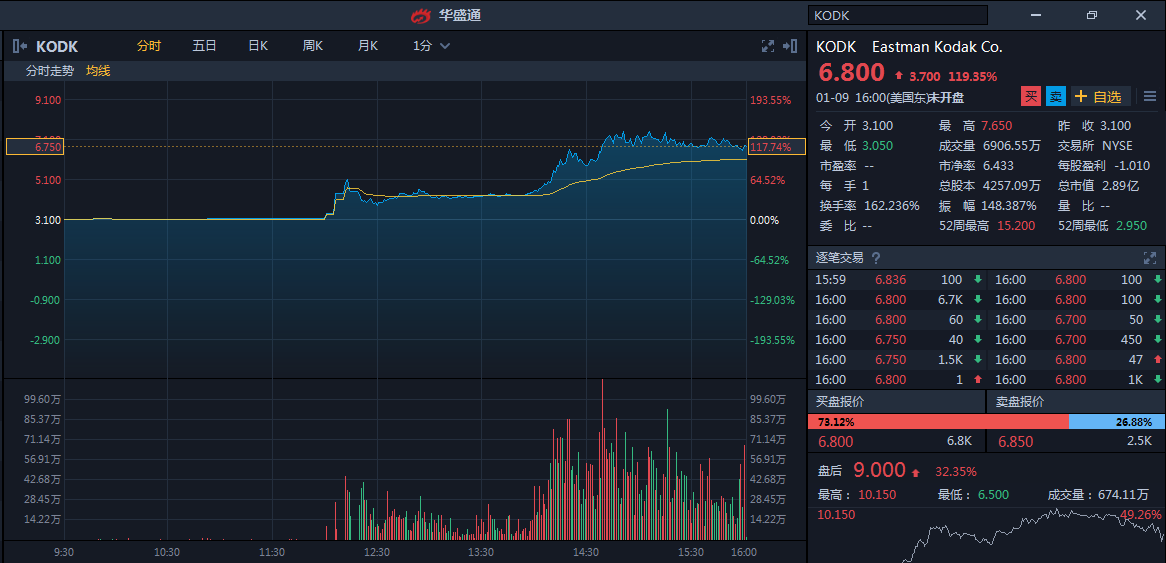Image resolution: width=1166 pixels, height=563 pixels.
Task: Click the KODK symbol search field
Action: tap(897, 15)
